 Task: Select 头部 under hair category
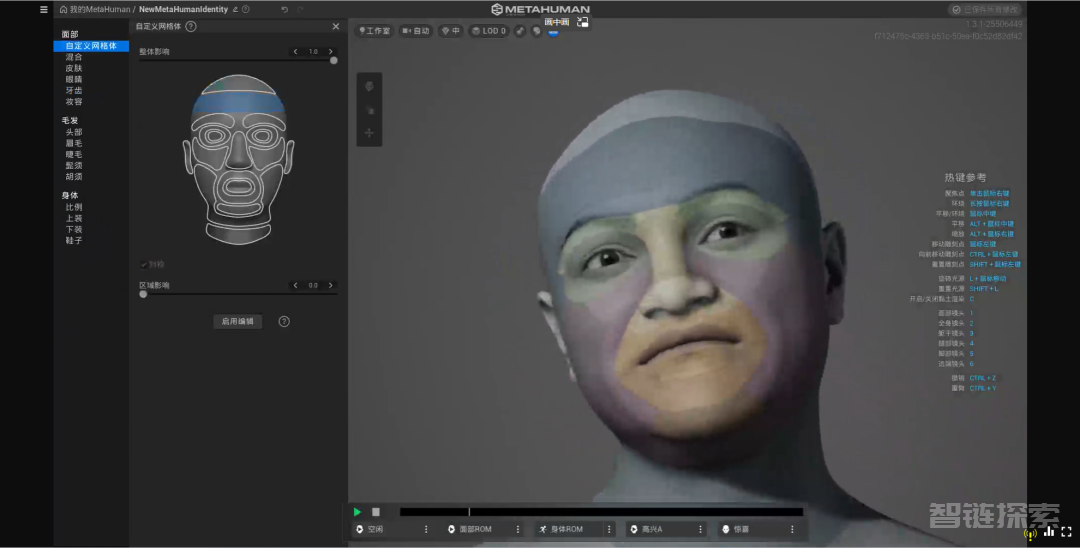[x=74, y=132]
